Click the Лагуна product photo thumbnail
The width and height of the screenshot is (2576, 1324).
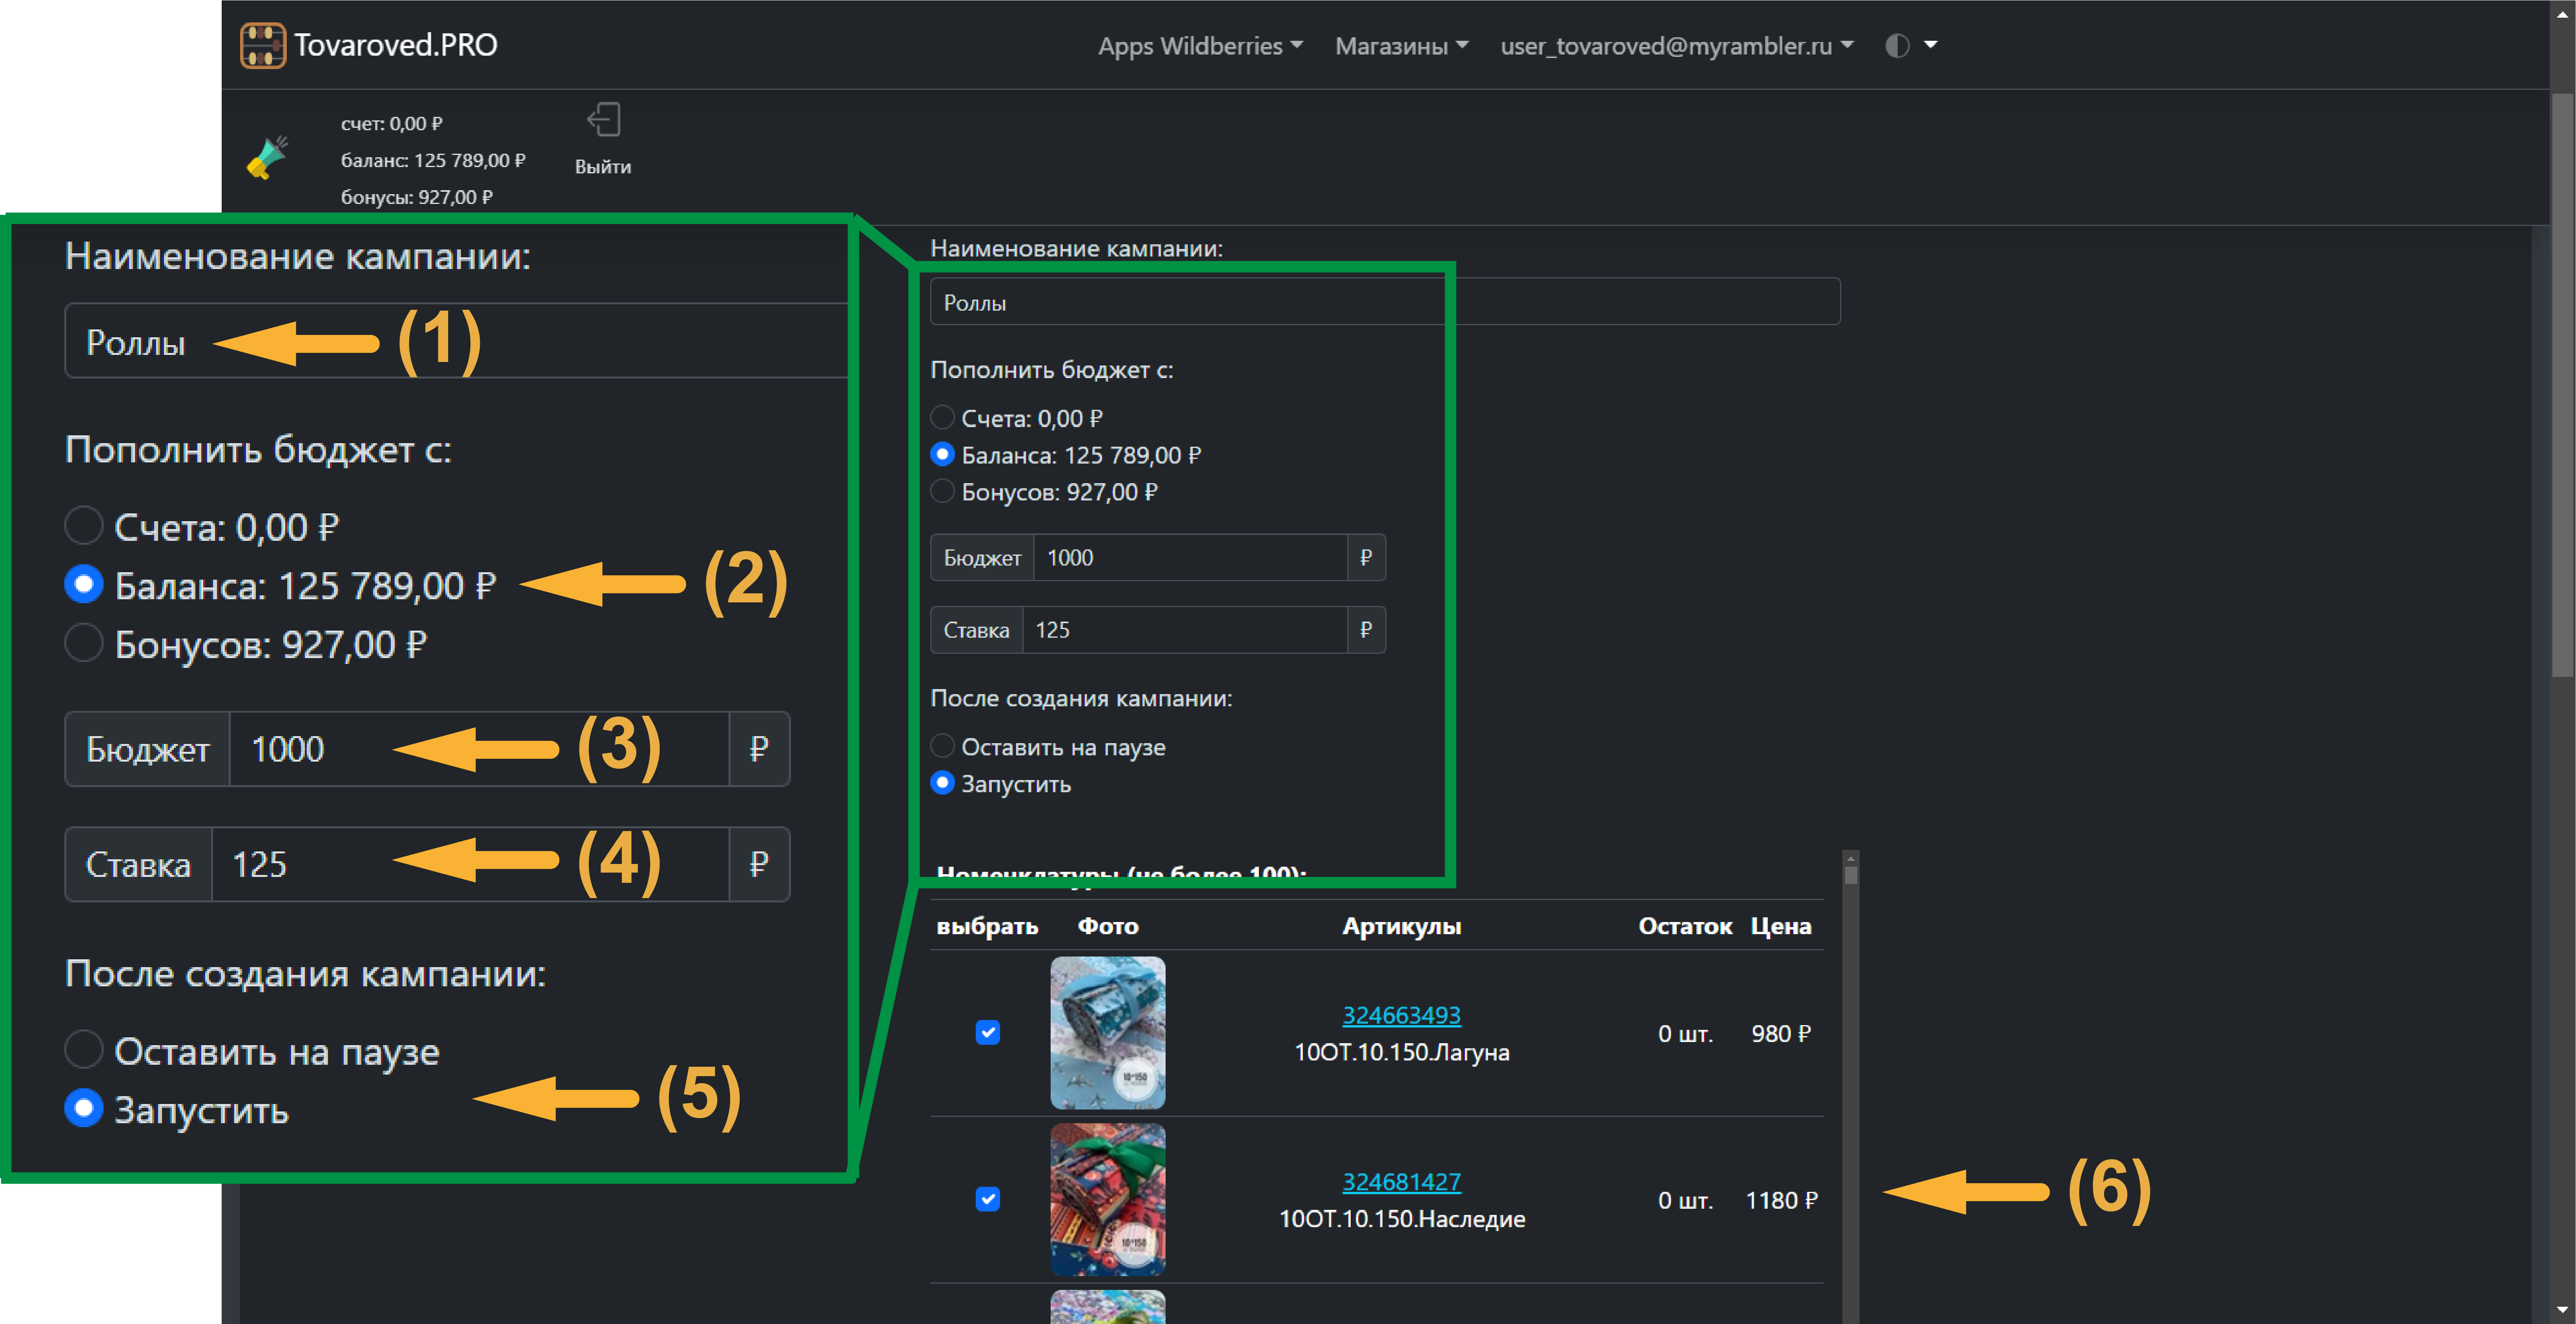click(x=1107, y=1032)
